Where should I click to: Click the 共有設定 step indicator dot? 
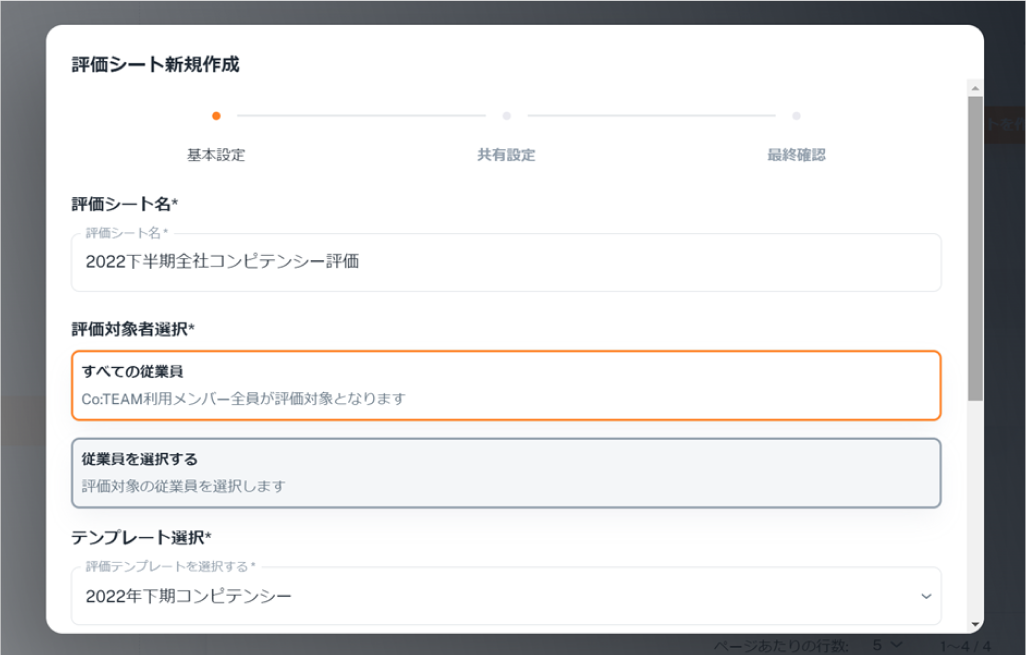(x=506, y=116)
